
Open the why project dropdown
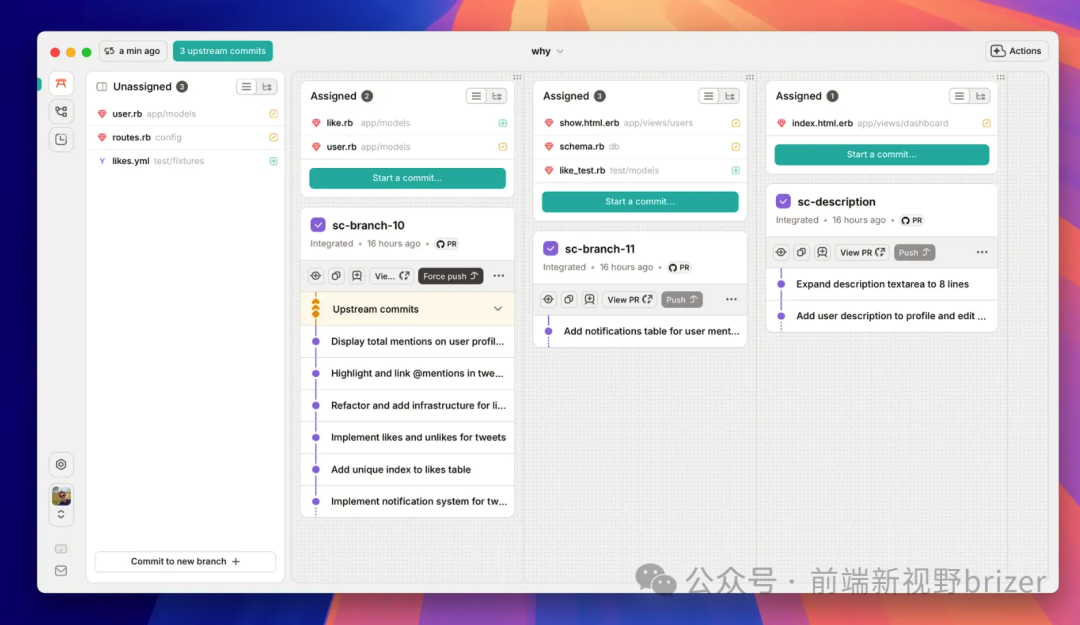click(548, 51)
